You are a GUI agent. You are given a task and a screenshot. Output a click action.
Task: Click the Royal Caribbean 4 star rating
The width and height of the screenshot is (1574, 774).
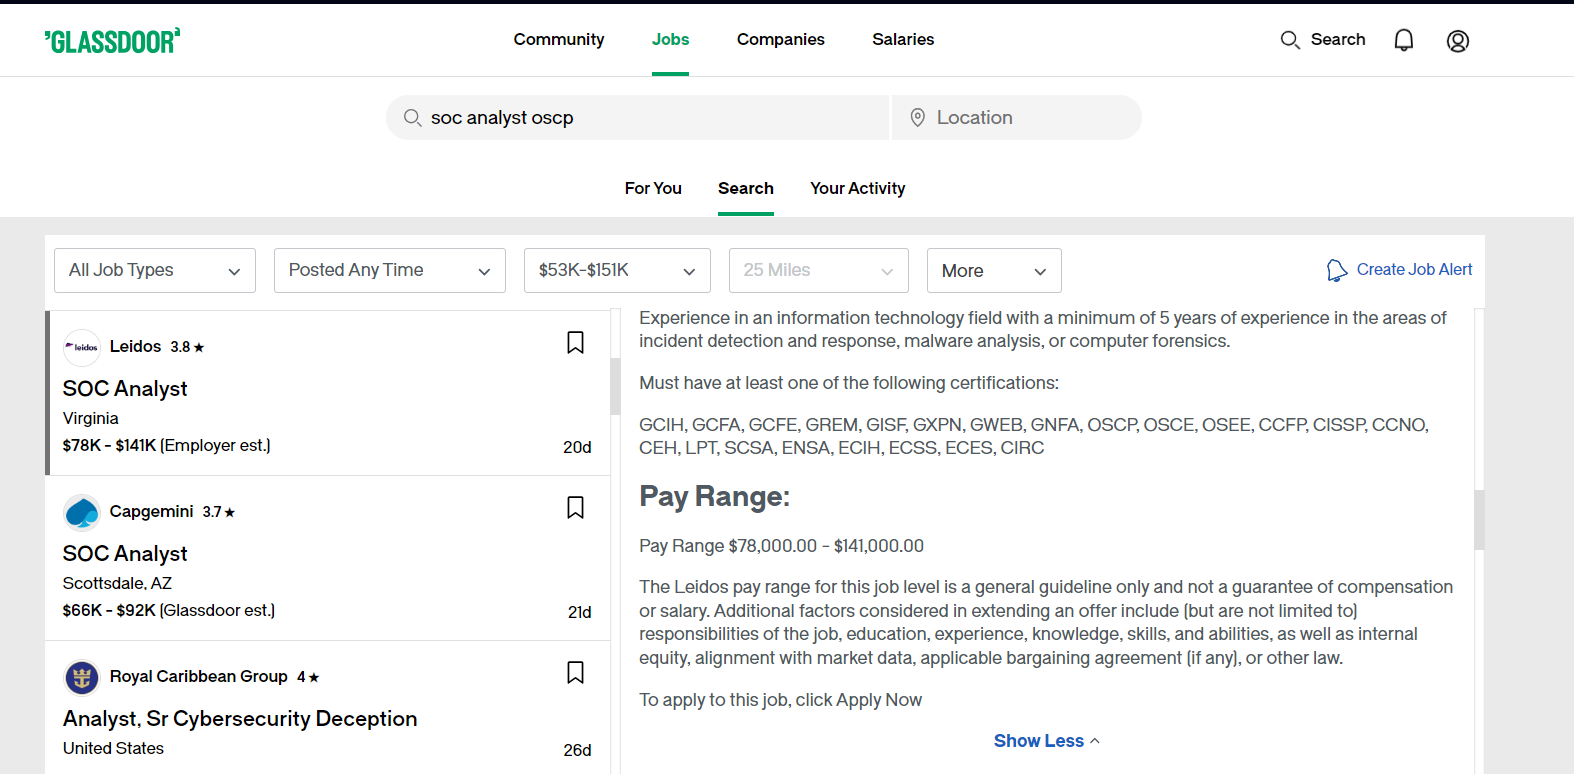(x=308, y=677)
